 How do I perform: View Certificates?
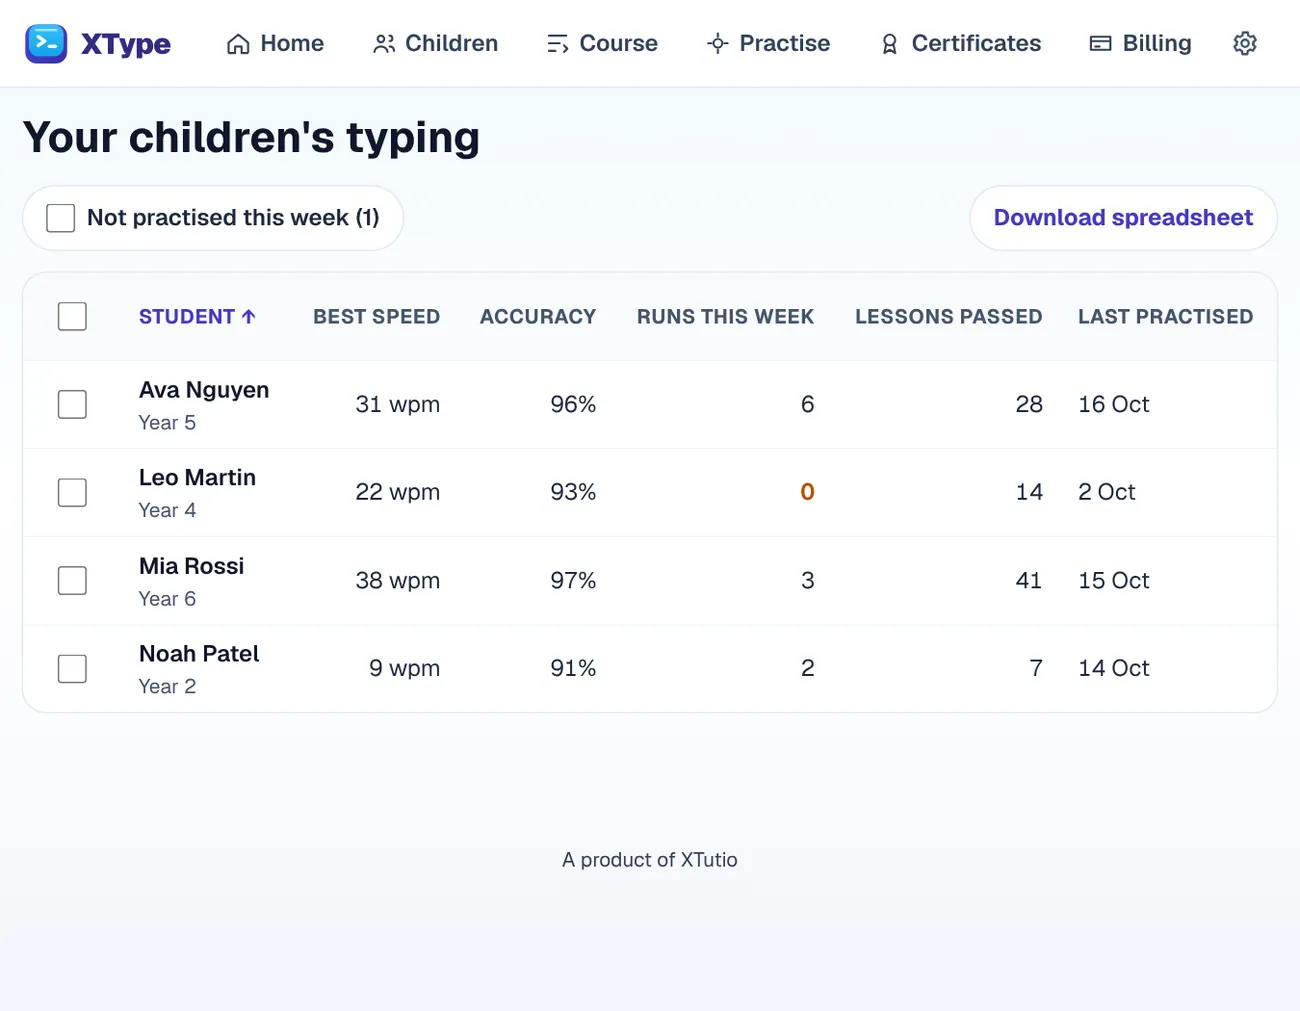960,43
